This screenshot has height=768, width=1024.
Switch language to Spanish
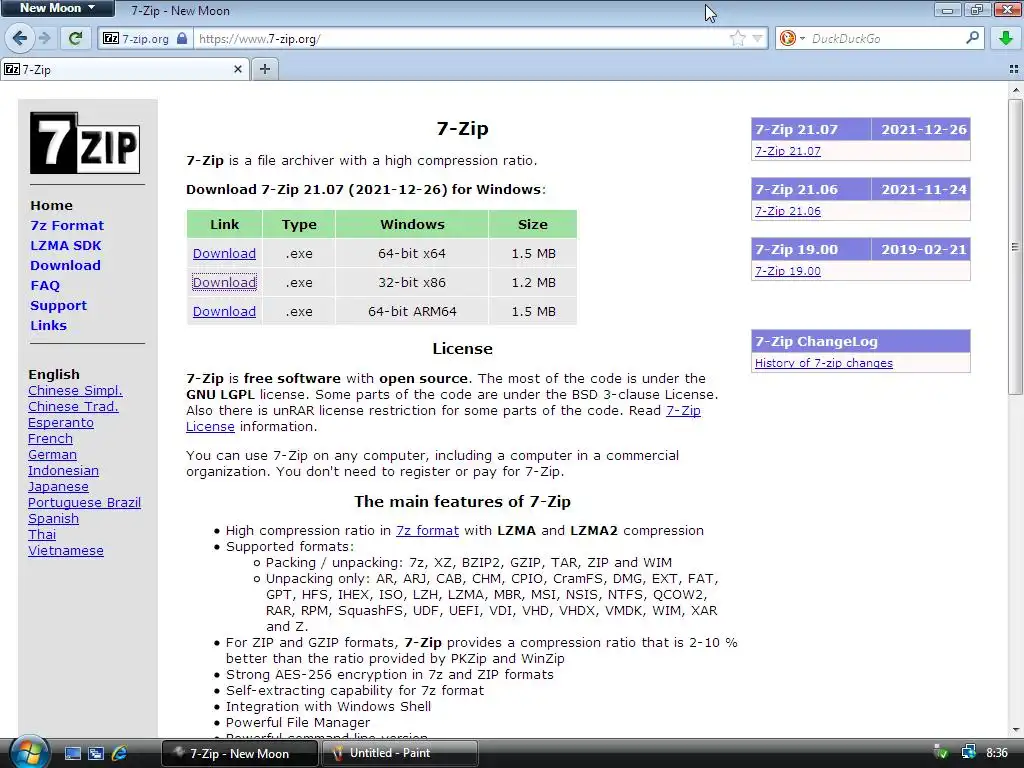[54, 519]
